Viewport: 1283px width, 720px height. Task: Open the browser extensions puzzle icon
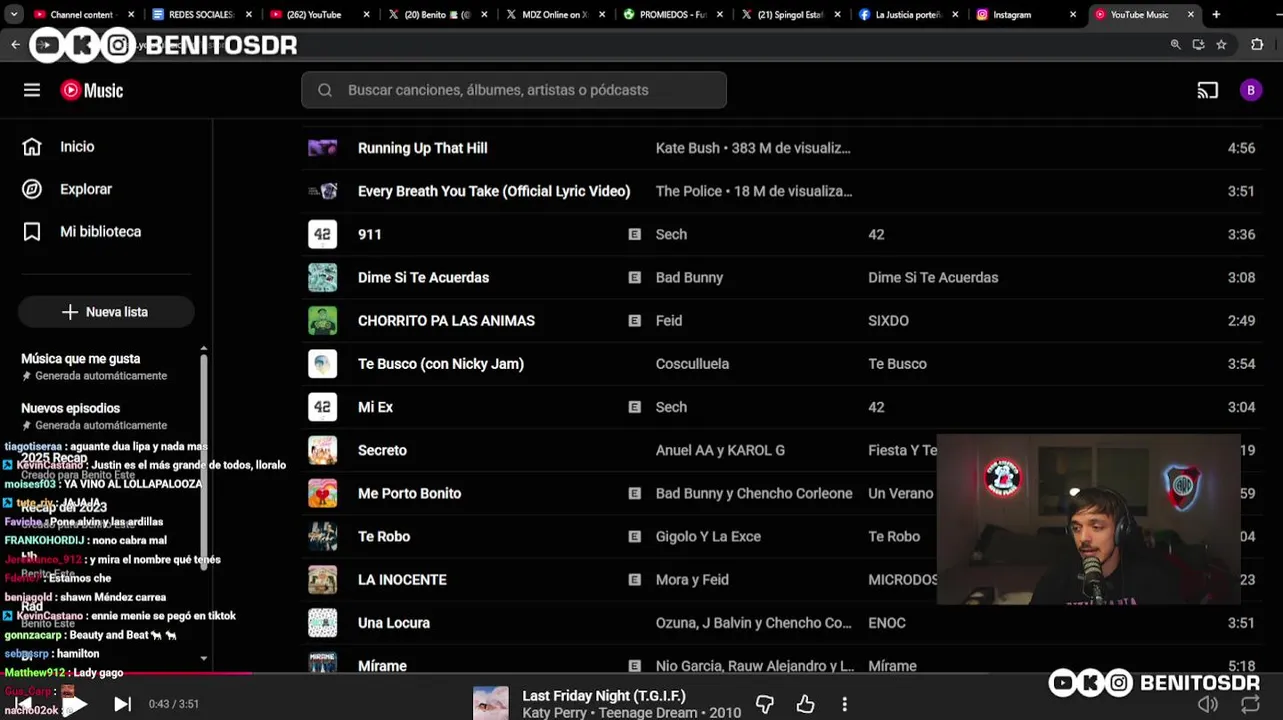(1257, 44)
